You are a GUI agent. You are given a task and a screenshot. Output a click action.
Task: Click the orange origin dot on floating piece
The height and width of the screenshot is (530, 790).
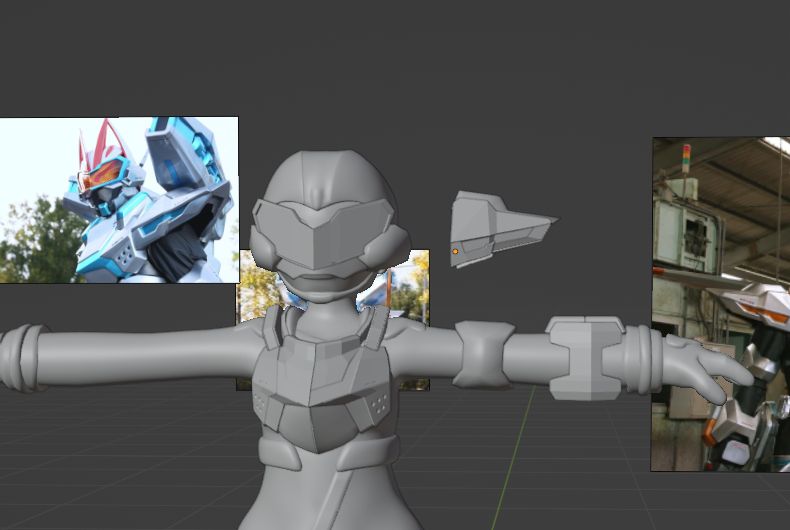point(455,251)
